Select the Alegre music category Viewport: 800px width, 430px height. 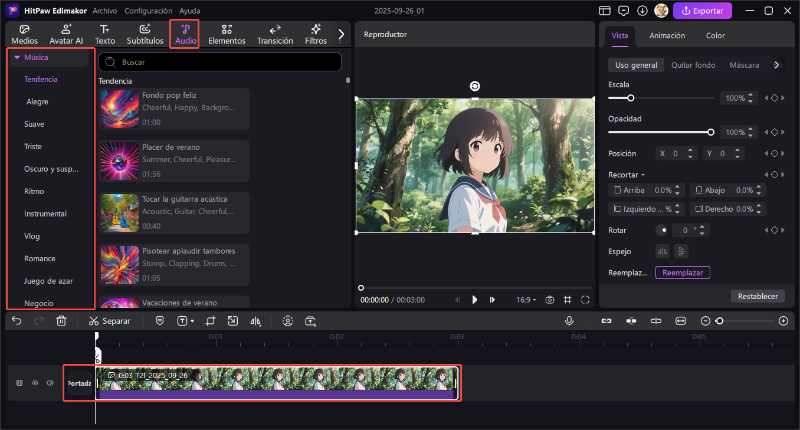[37, 102]
